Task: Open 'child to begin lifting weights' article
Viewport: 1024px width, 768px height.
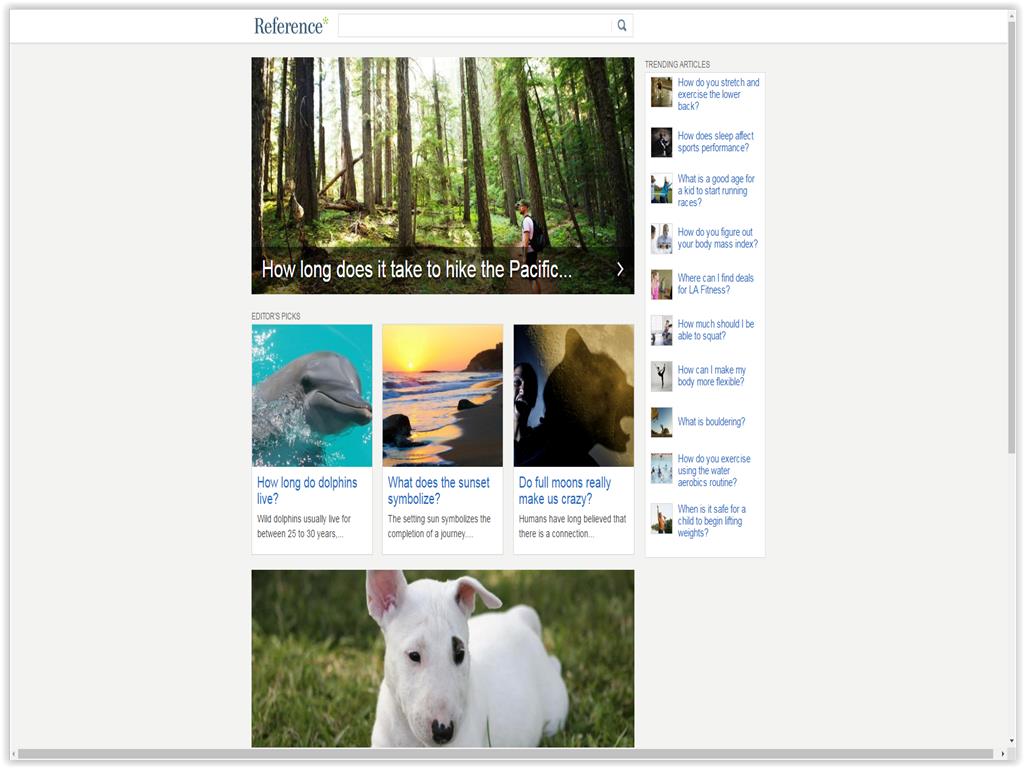Action: click(711, 520)
